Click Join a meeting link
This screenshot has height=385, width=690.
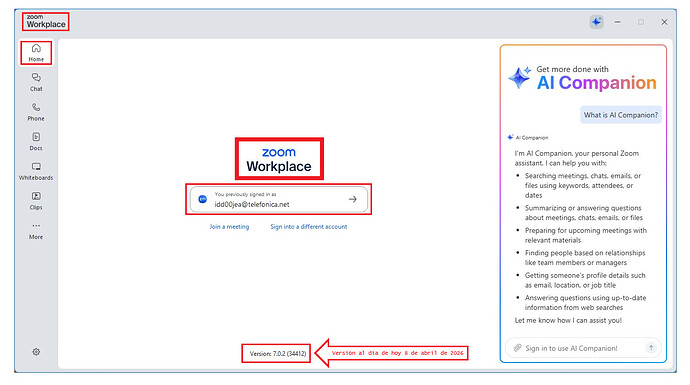tap(229, 227)
